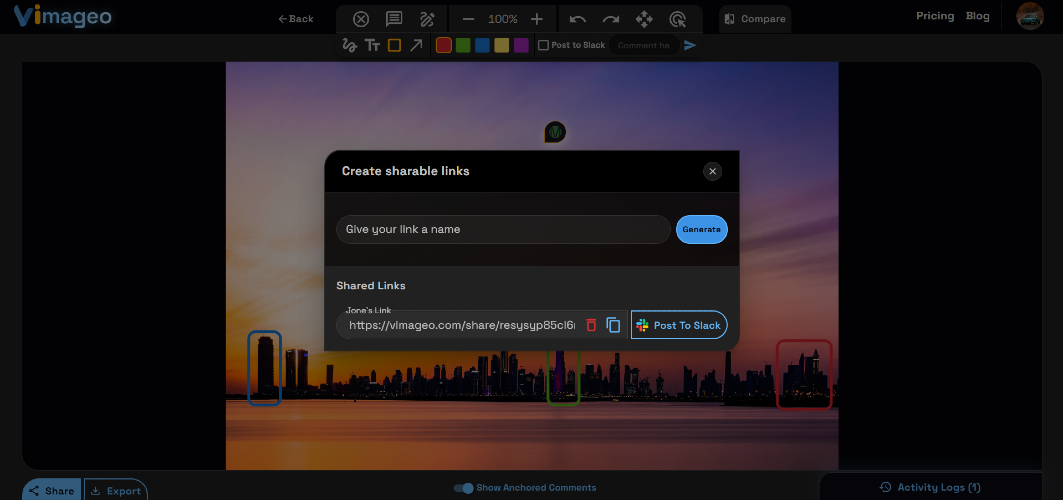Copy the shared link URL

pos(613,325)
